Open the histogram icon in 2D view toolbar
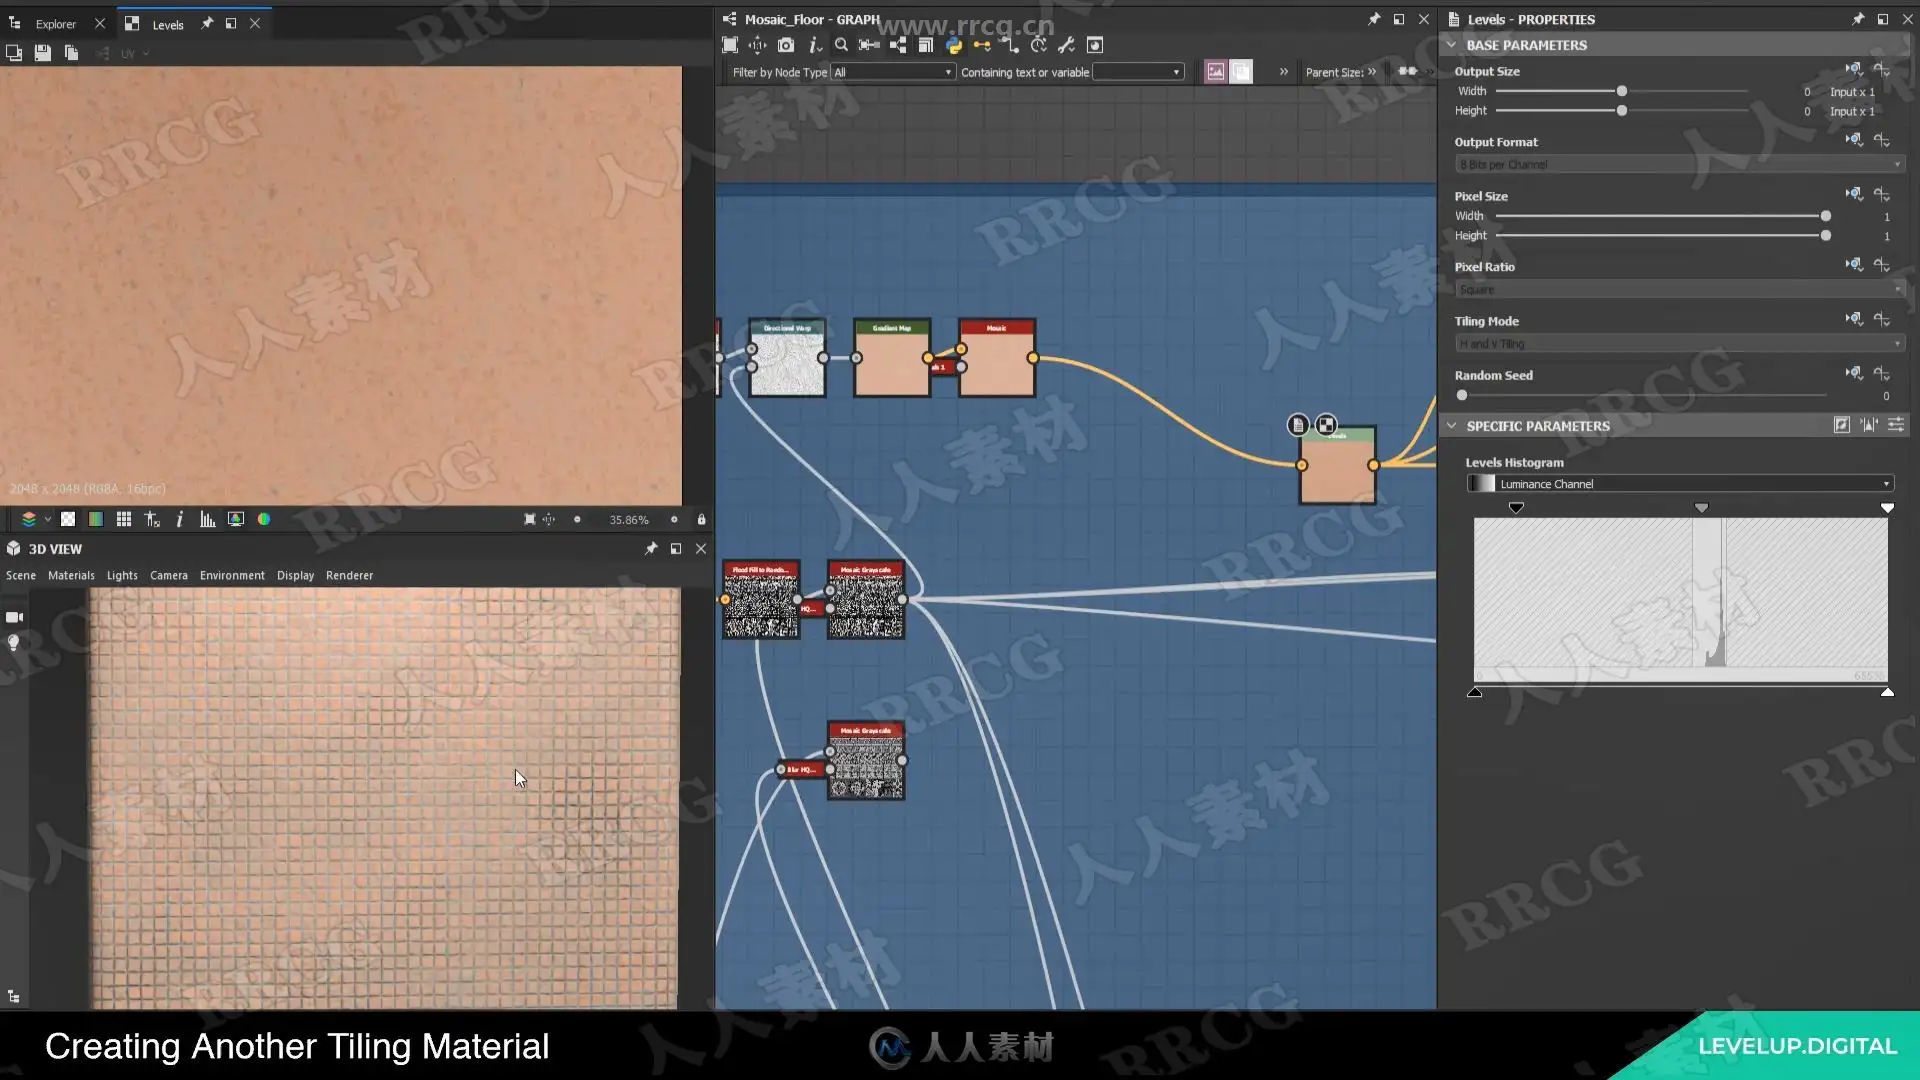 tap(207, 519)
